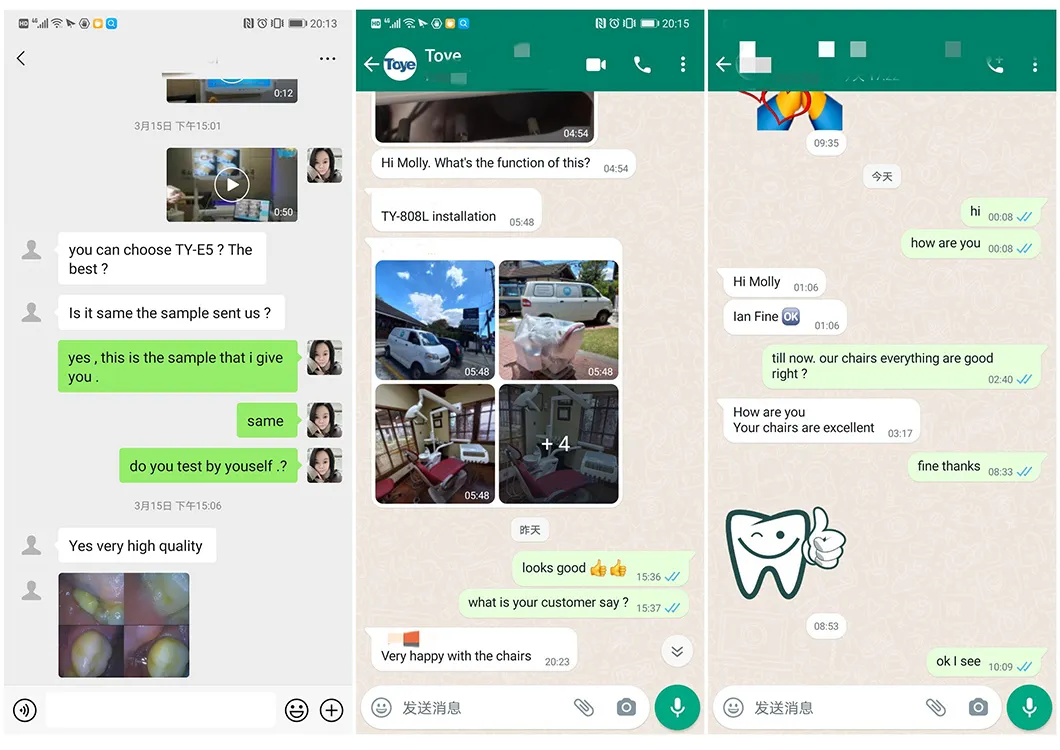Viewport: 1060px width, 750px height.
Task: Open the dental teeth photo thumbnail
Action: pos(124,625)
